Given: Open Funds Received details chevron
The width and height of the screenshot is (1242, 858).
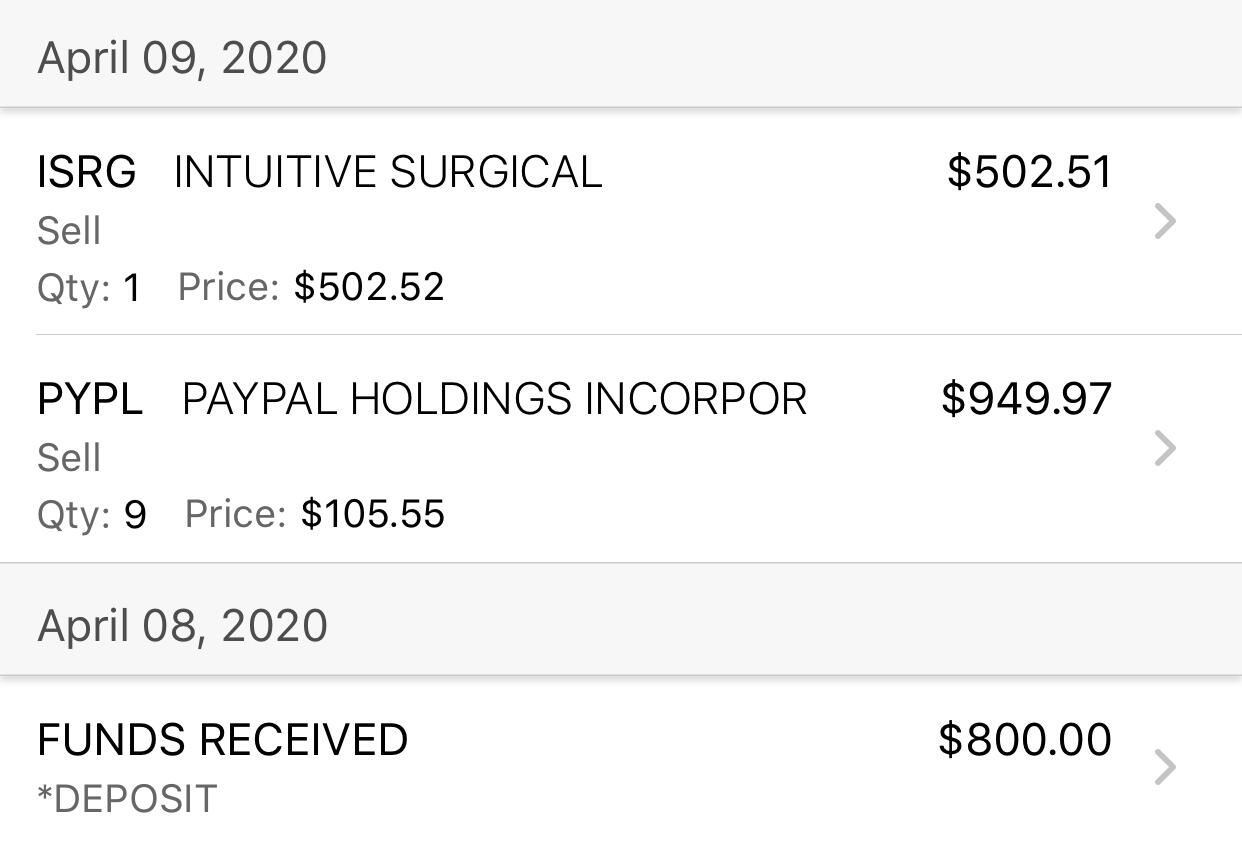Looking at the screenshot, I should [x=1165, y=767].
